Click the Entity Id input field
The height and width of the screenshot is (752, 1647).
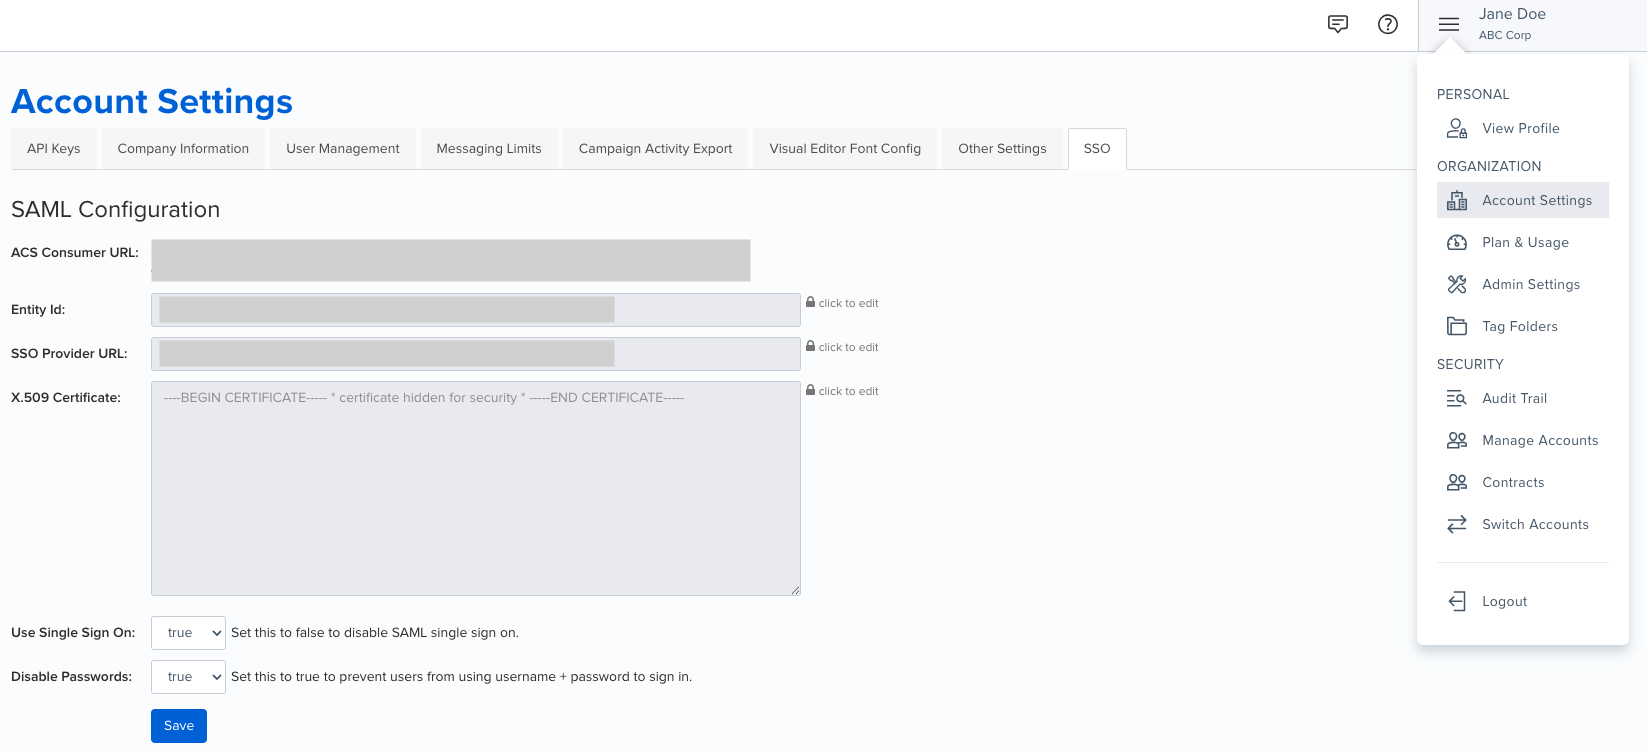click(476, 310)
